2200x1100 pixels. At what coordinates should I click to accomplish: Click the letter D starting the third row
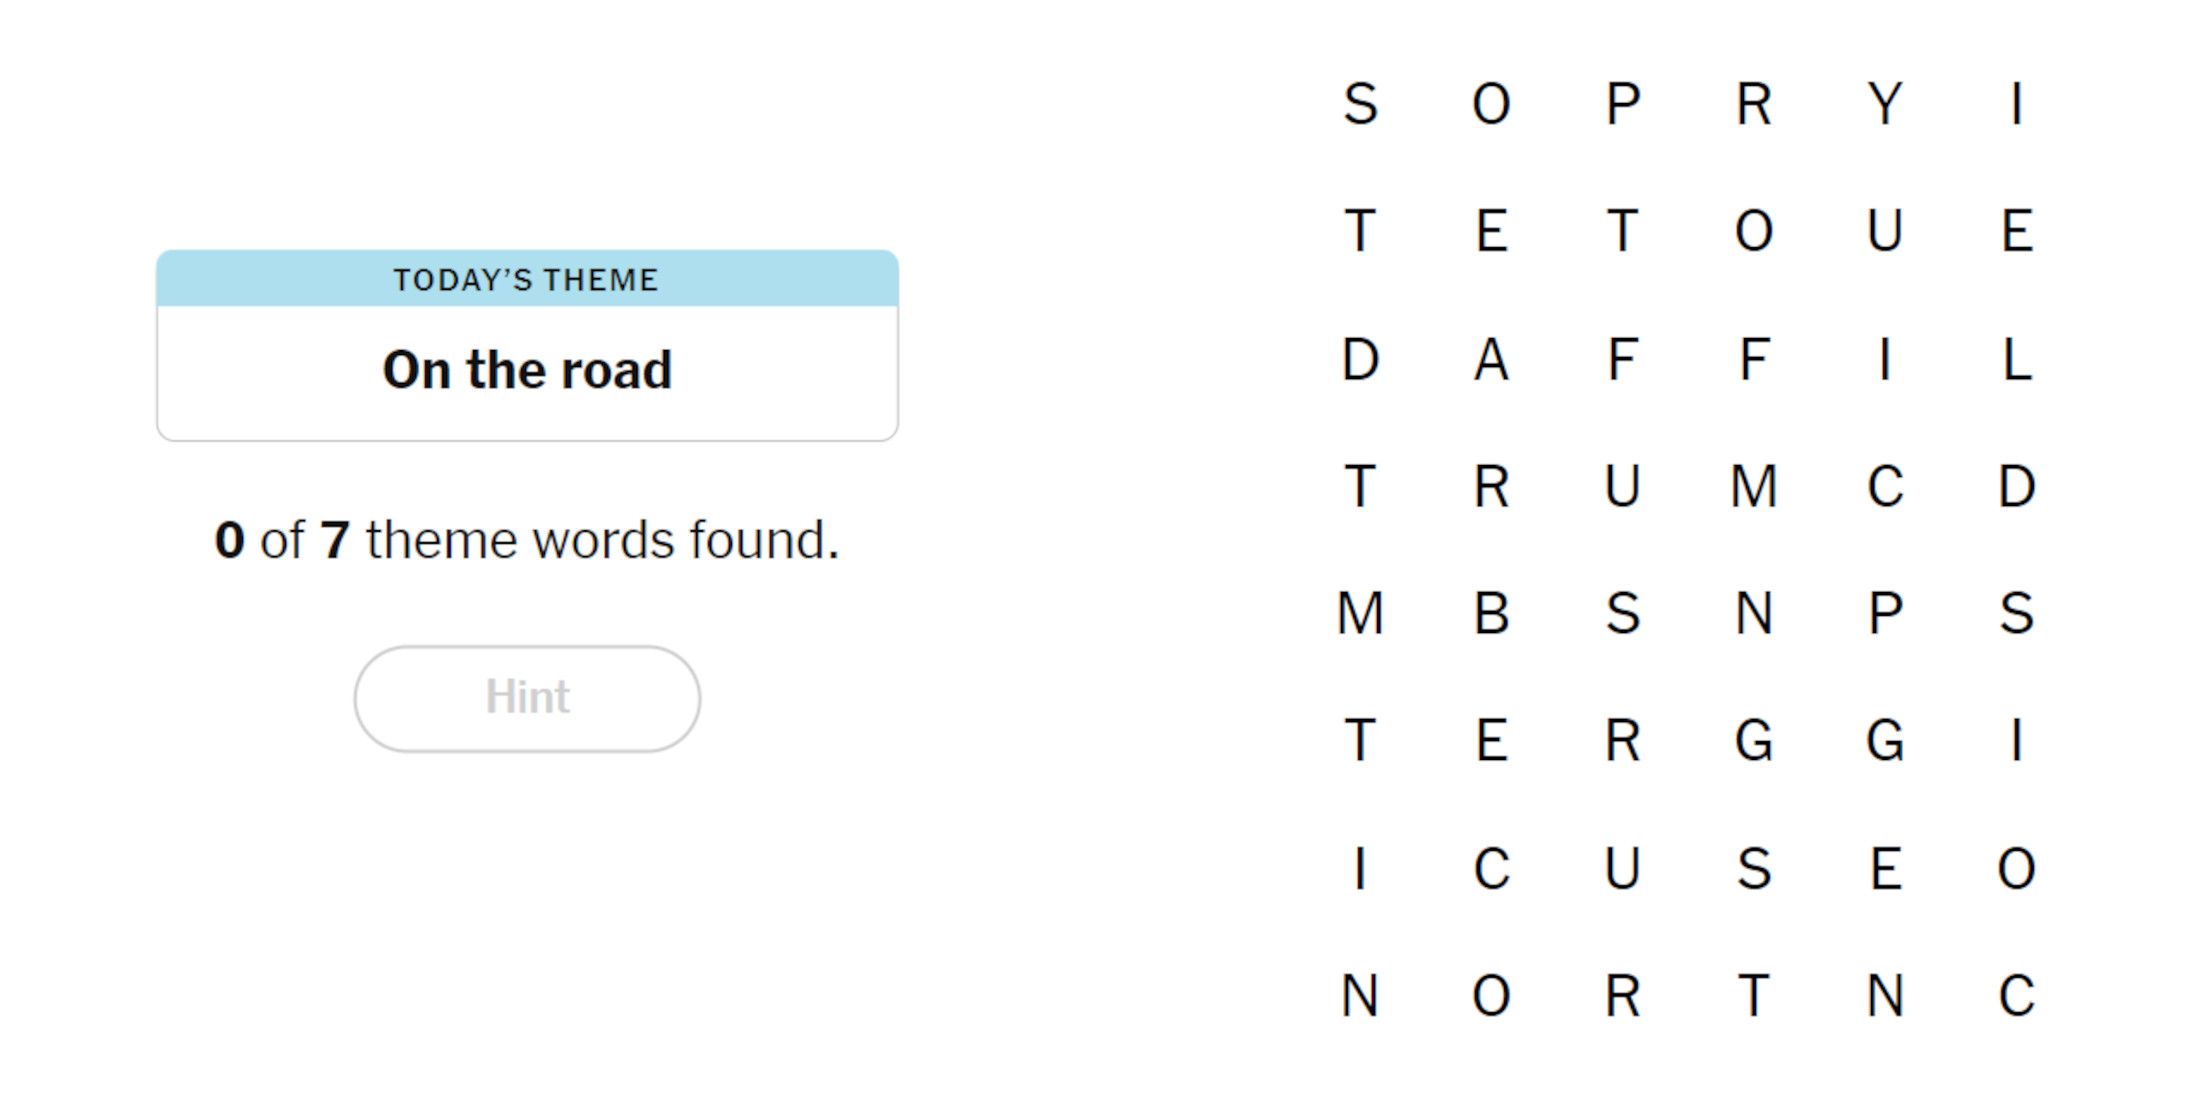click(x=1360, y=359)
